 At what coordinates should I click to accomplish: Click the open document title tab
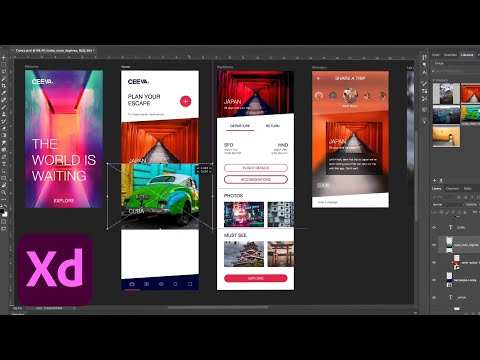point(54,51)
